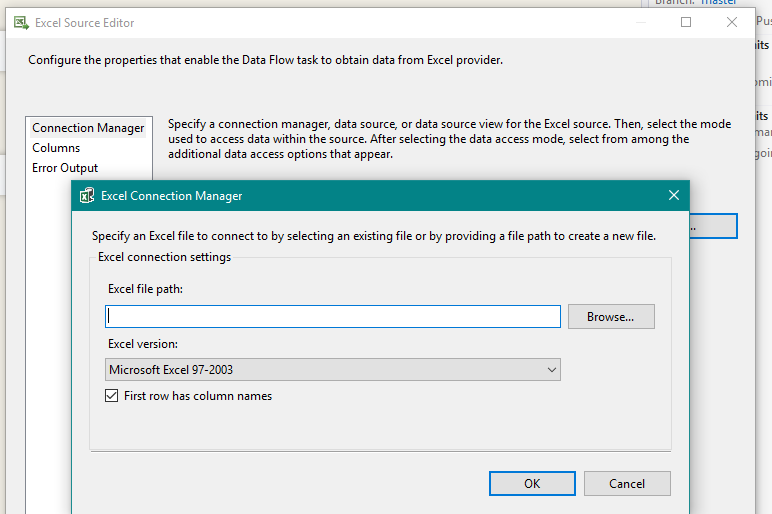Viewport: 772px width, 514px height.
Task: Close the Excel Source Editor window
Action: [732, 22]
